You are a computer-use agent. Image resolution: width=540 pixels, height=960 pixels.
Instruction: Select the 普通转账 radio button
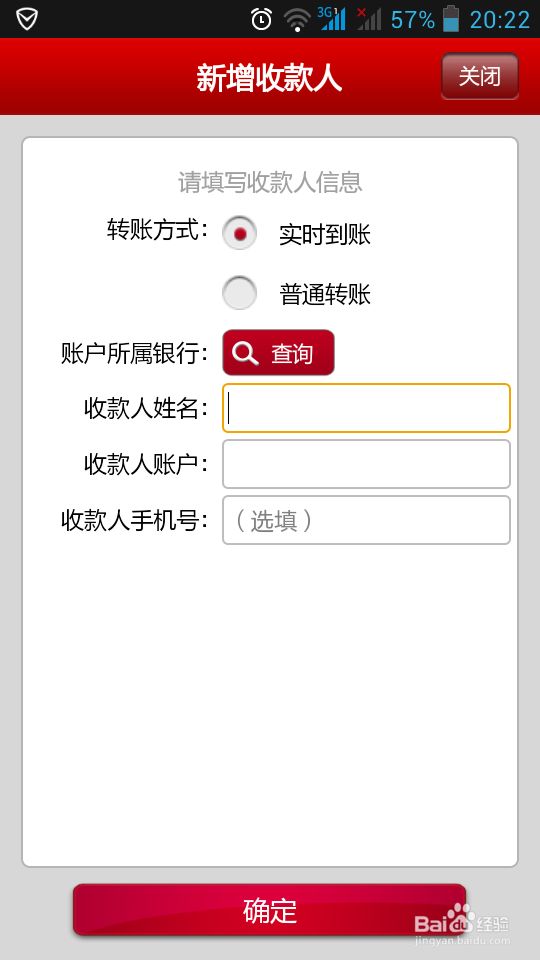click(239, 293)
